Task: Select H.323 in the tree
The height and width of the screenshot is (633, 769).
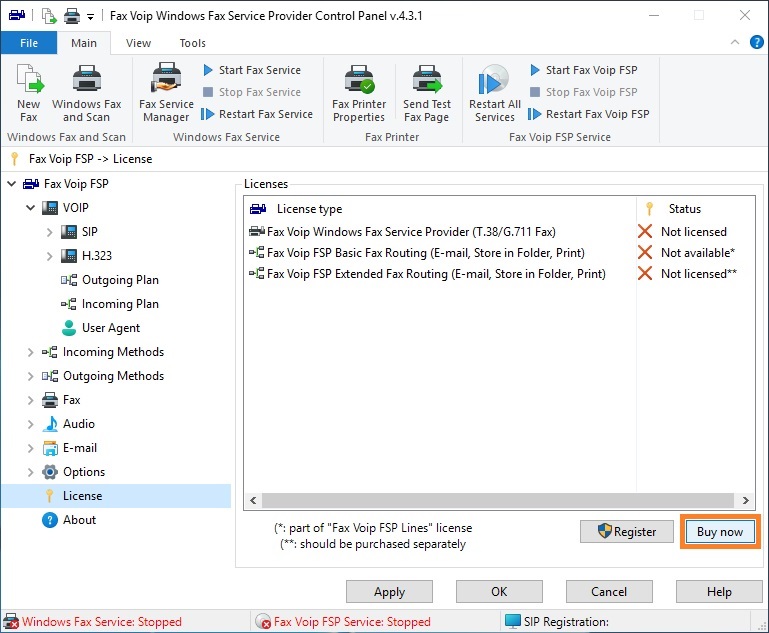Action: click(86, 256)
